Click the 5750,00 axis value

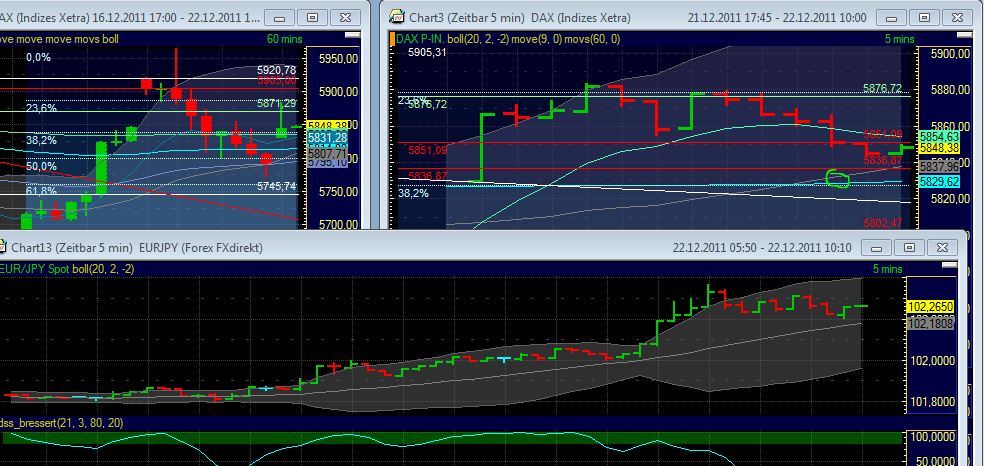338,191
